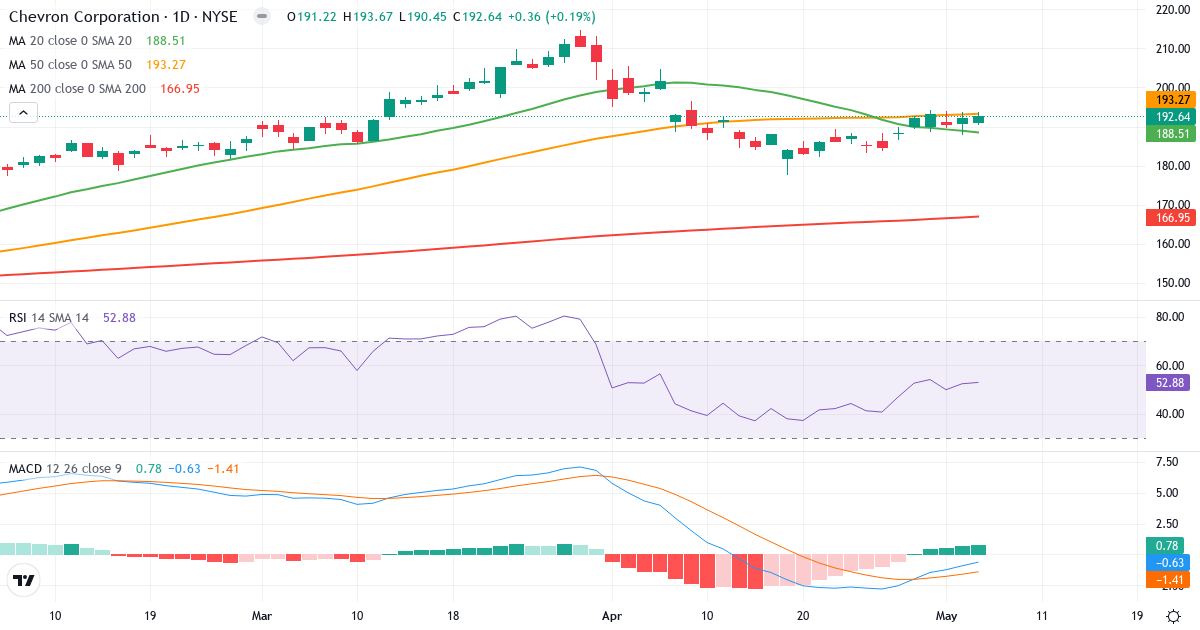Click the 80.00 RSI axis tick
Viewport: 1200px width, 630px height.
[x=1170, y=317]
